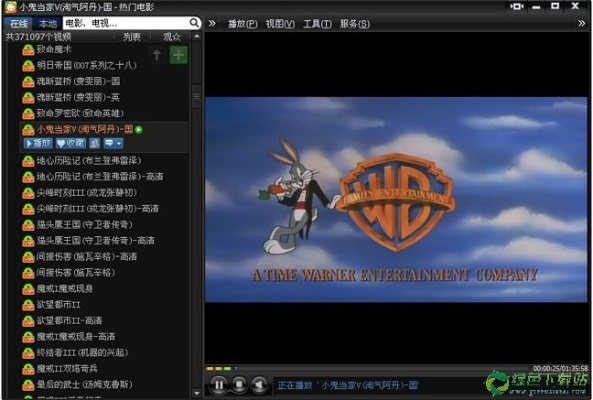This screenshot has height=400, width=593.
Task: Select 尖峰时刻III (成龙张静初)-高清
Action: pos(98,209)
